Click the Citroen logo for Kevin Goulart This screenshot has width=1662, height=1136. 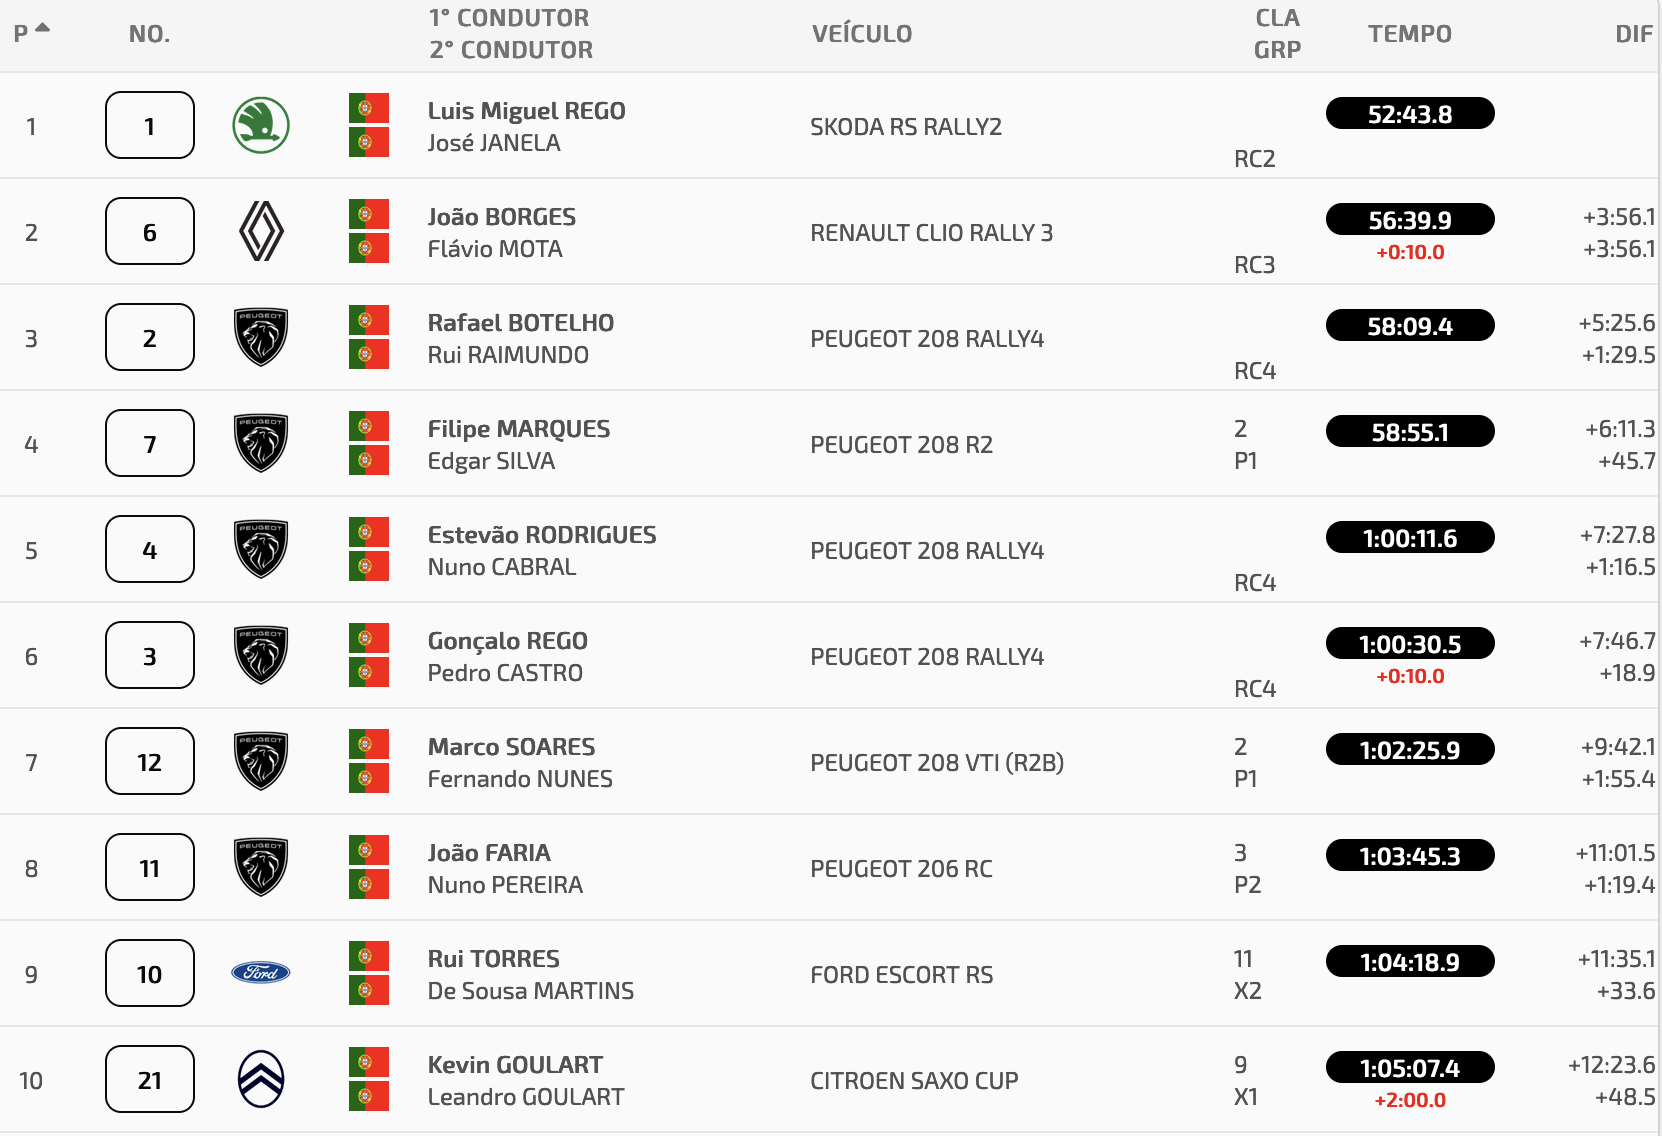[x=261, y=1079]
